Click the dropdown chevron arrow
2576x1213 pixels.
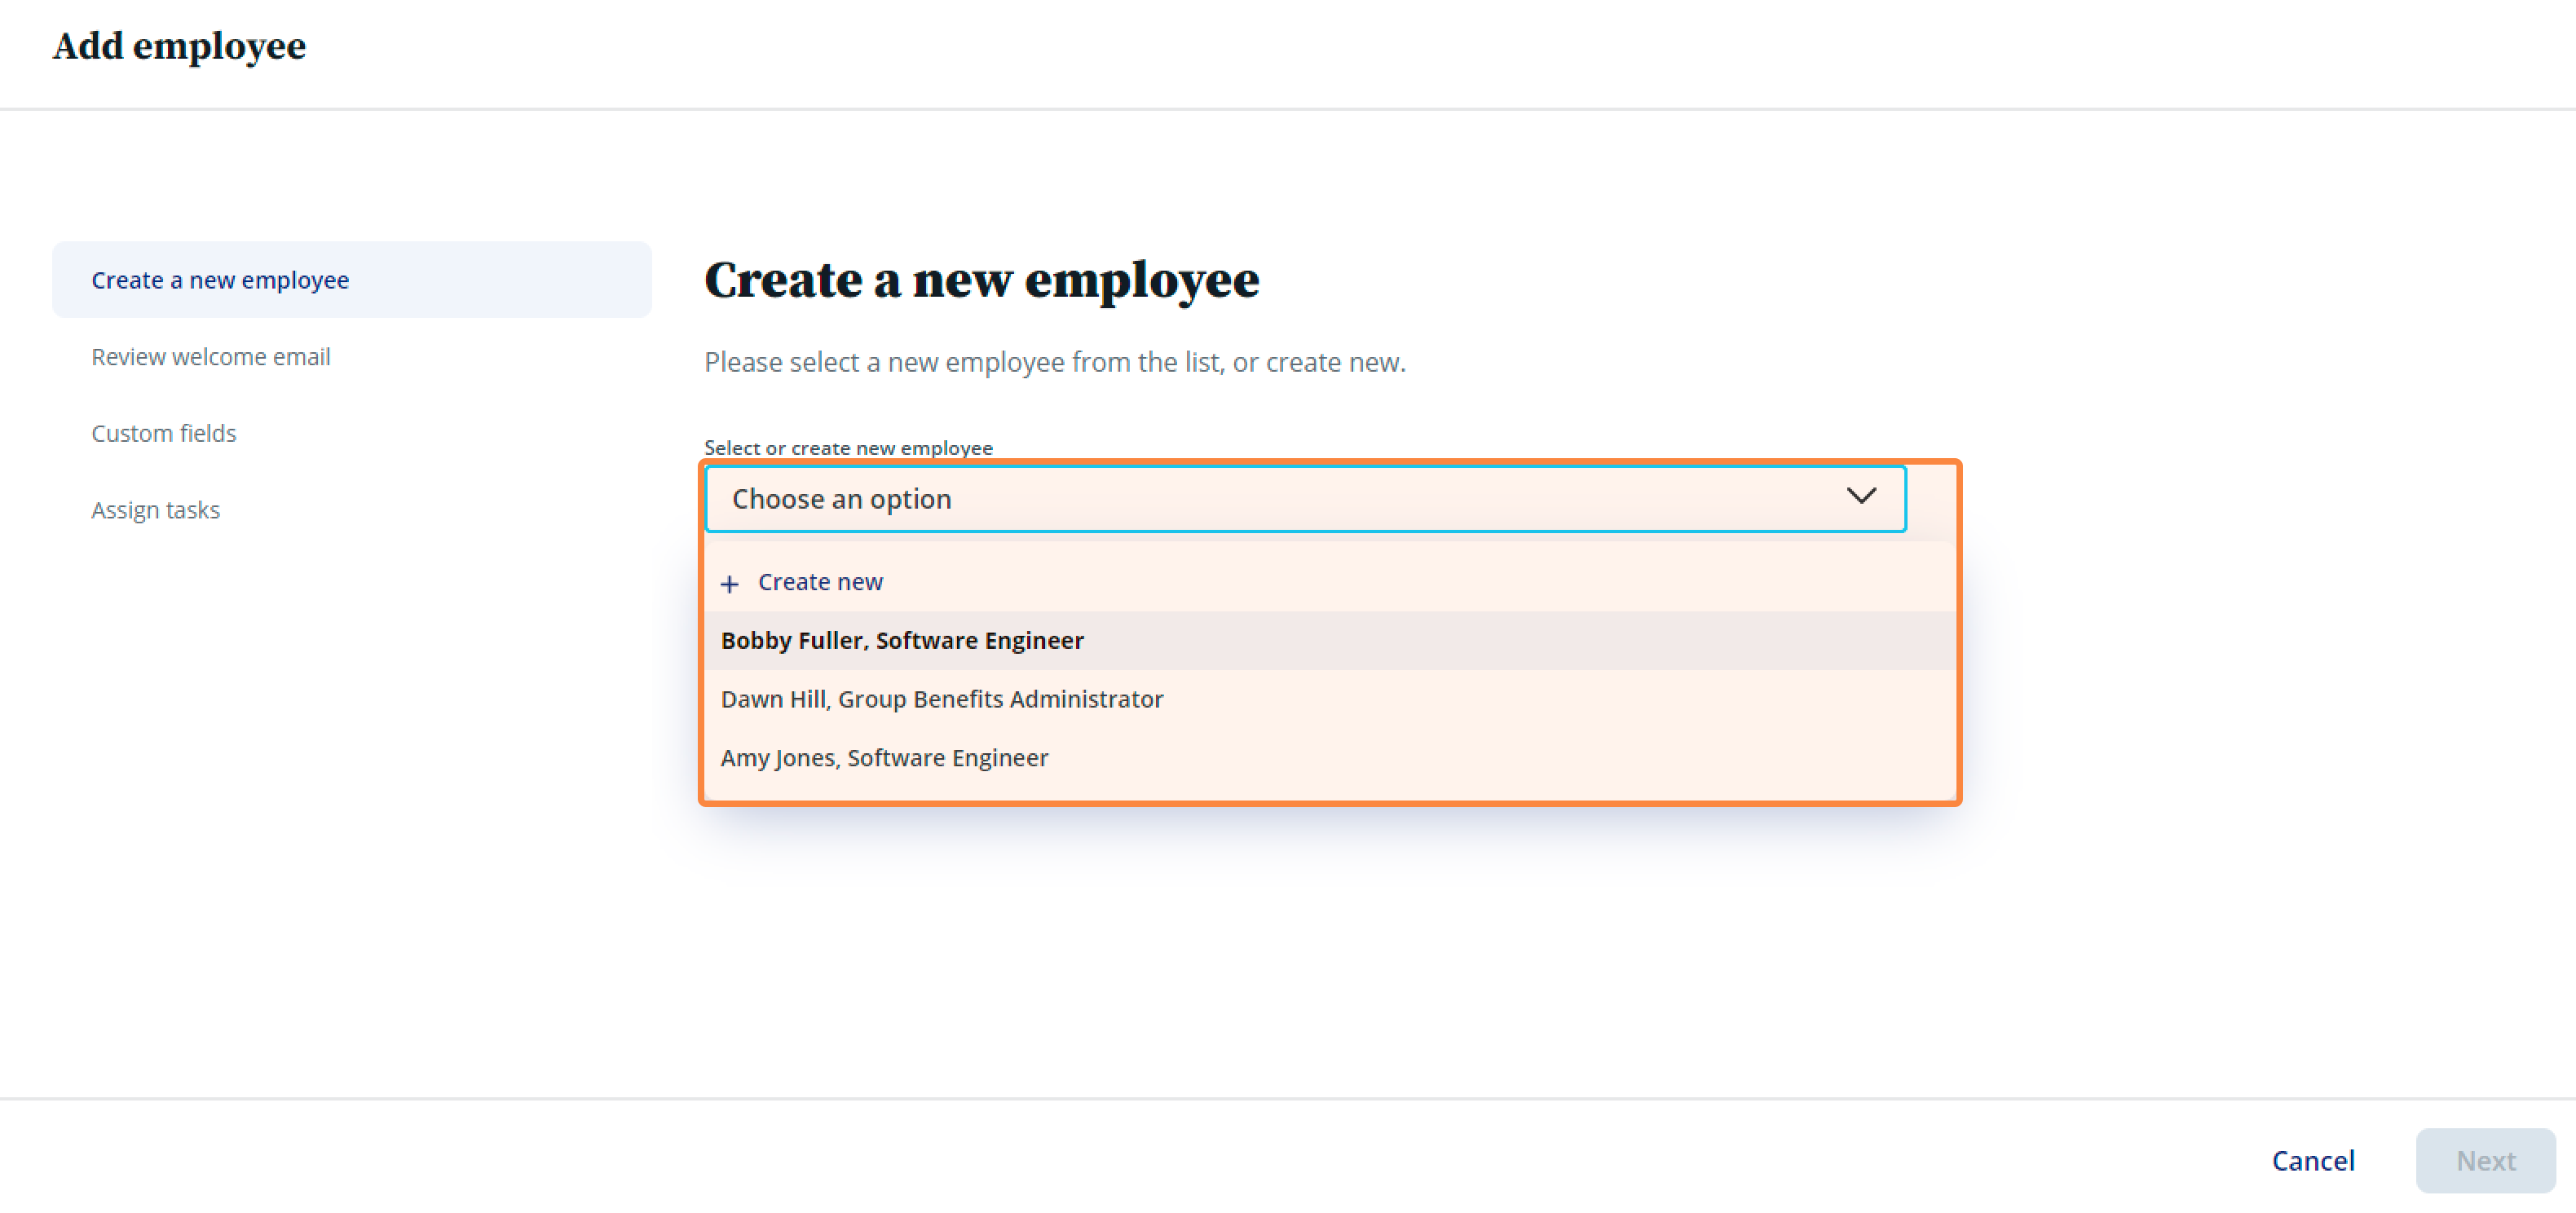(1860, 496)
